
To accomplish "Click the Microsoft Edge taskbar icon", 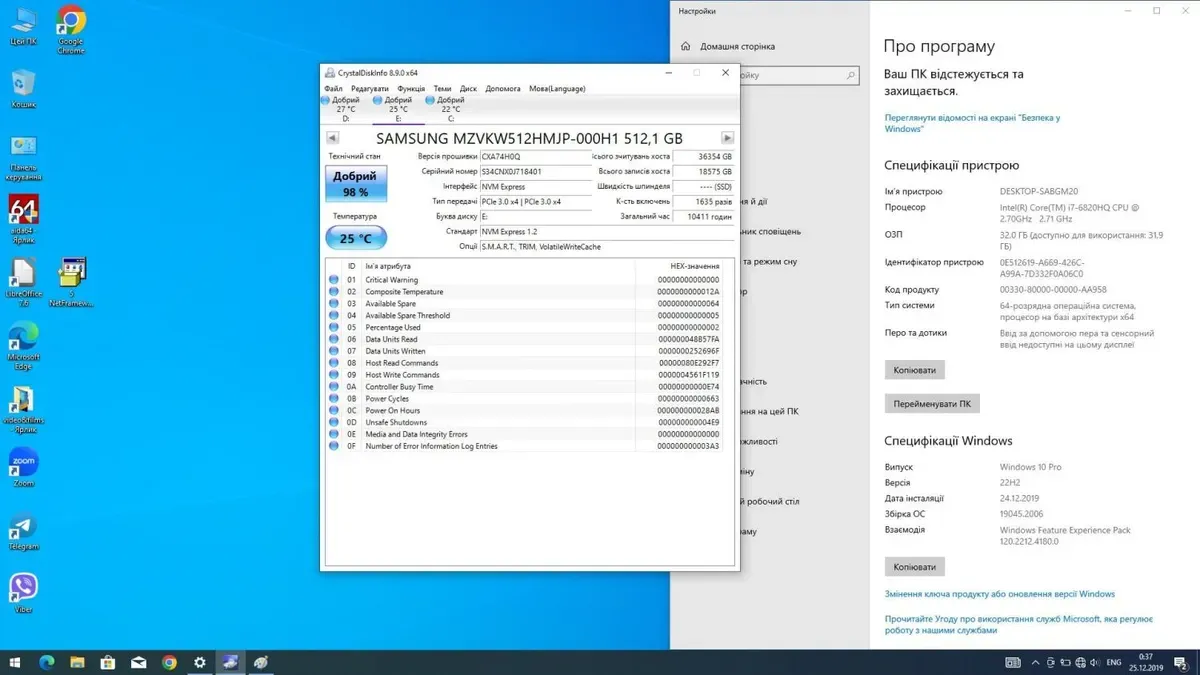I will 45,662.
